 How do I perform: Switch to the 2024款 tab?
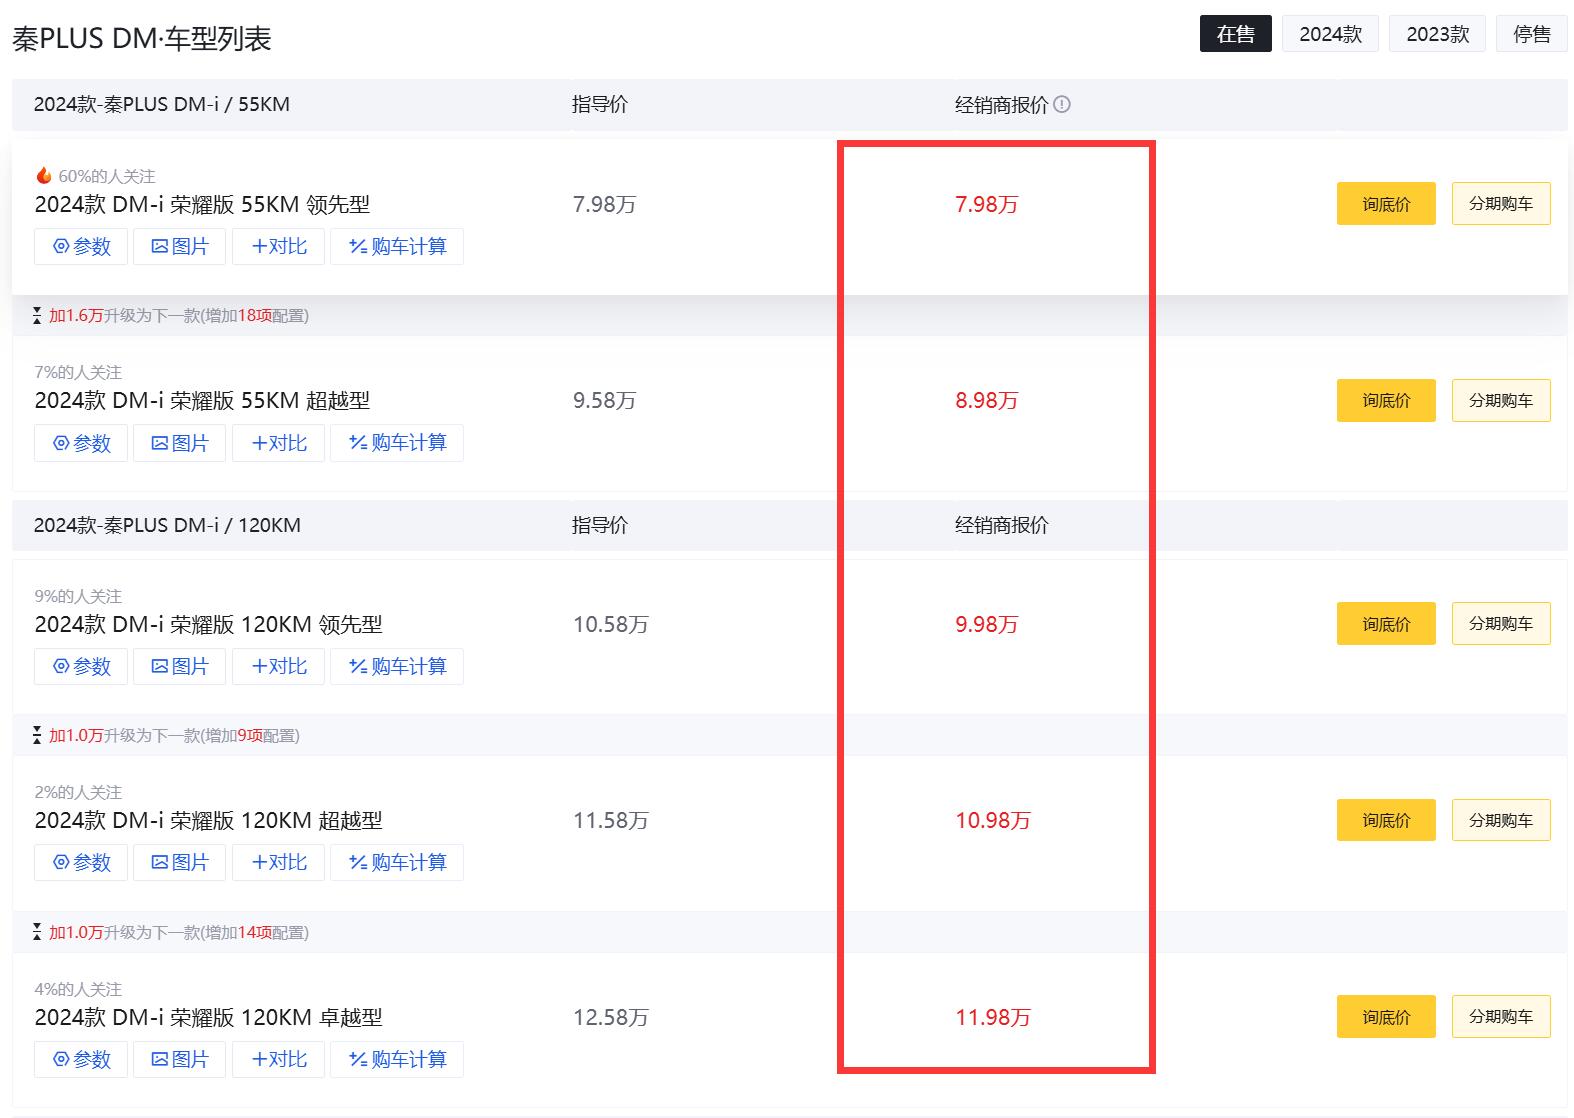pos(1330,34)
